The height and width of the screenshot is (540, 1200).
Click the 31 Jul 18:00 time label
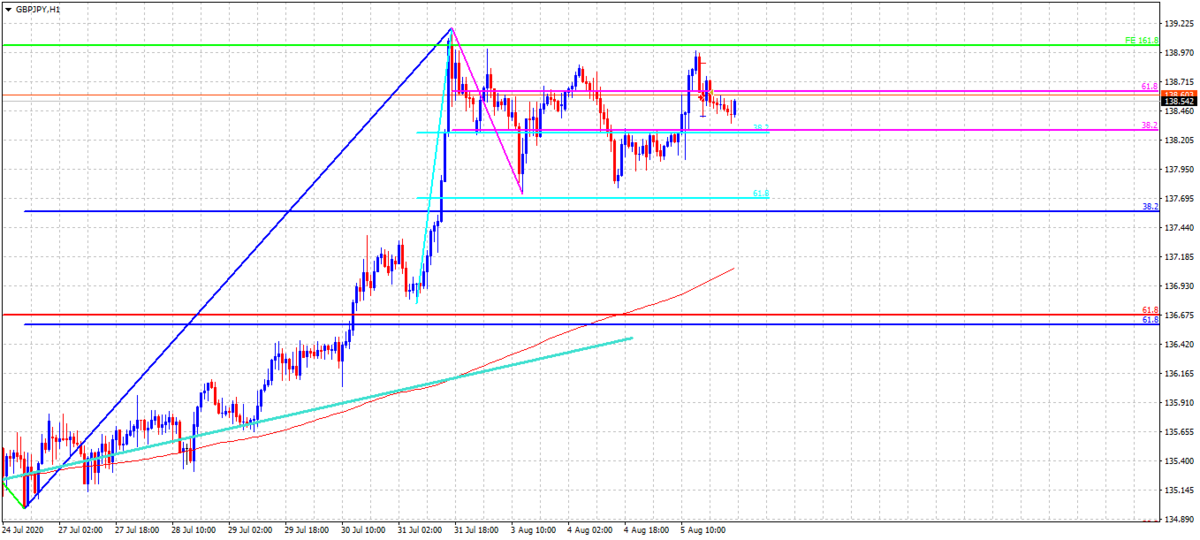(477, 529)
